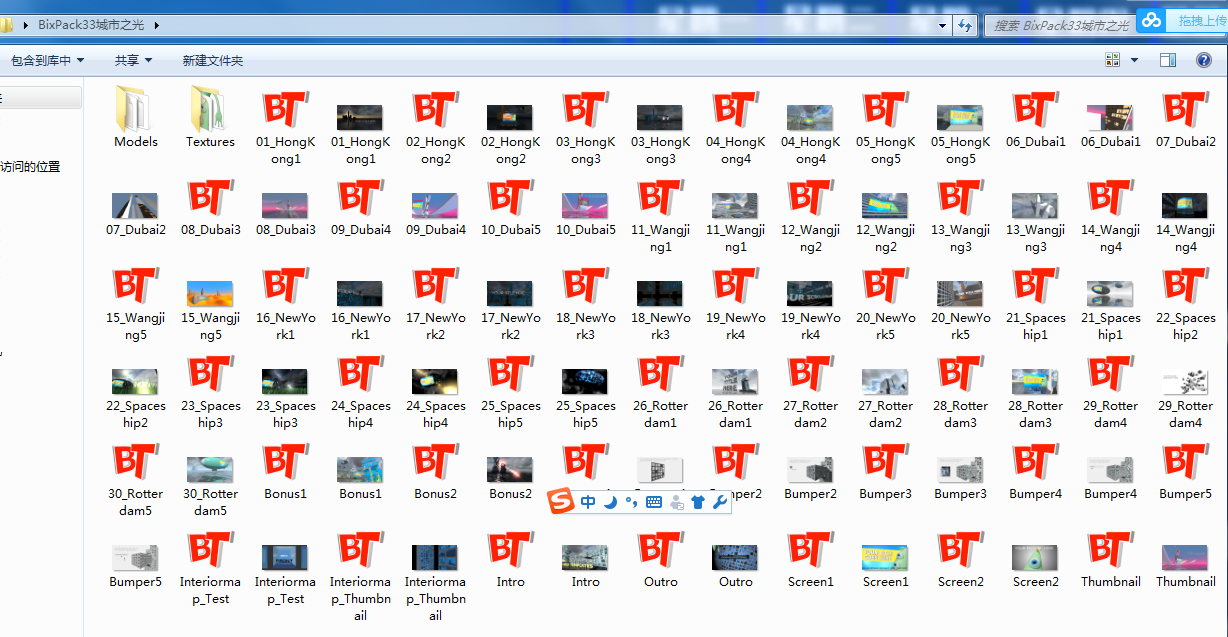Toggle Sogou Chinese/English input mode

[588, 502]
